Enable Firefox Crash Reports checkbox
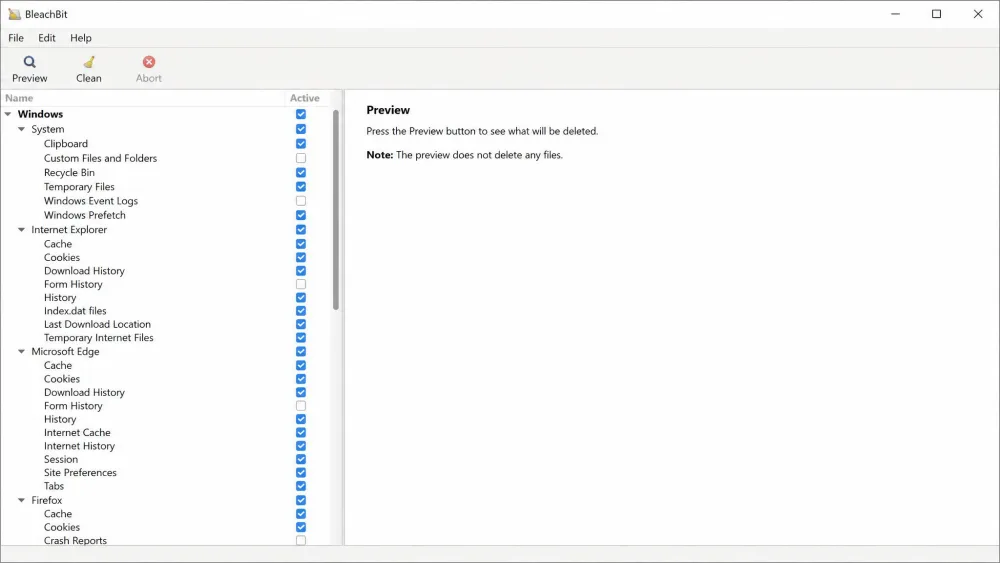The height and width of the screenshot is (563, 1000). 301,541
